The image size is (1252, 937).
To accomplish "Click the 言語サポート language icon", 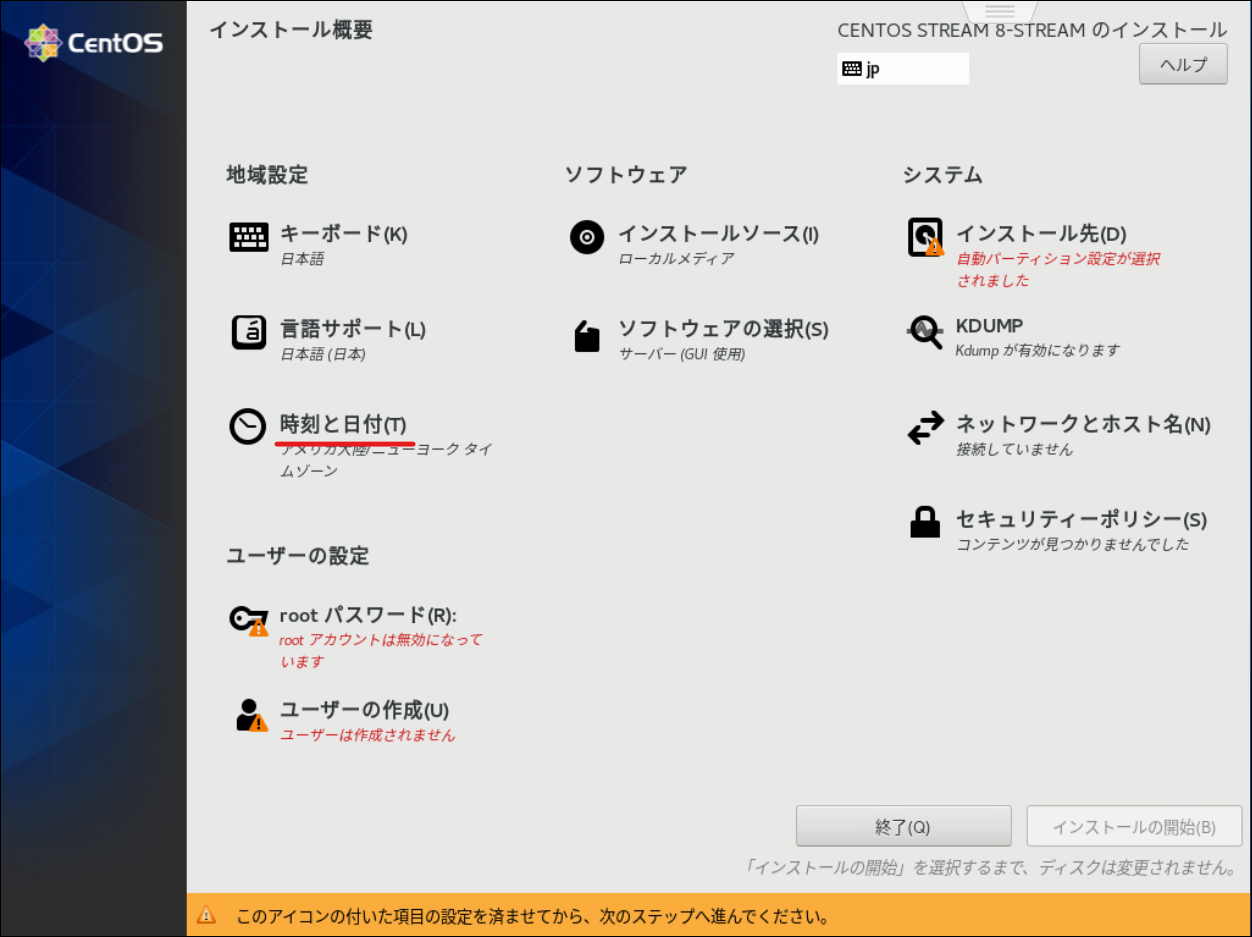I will tap(249, 332).
